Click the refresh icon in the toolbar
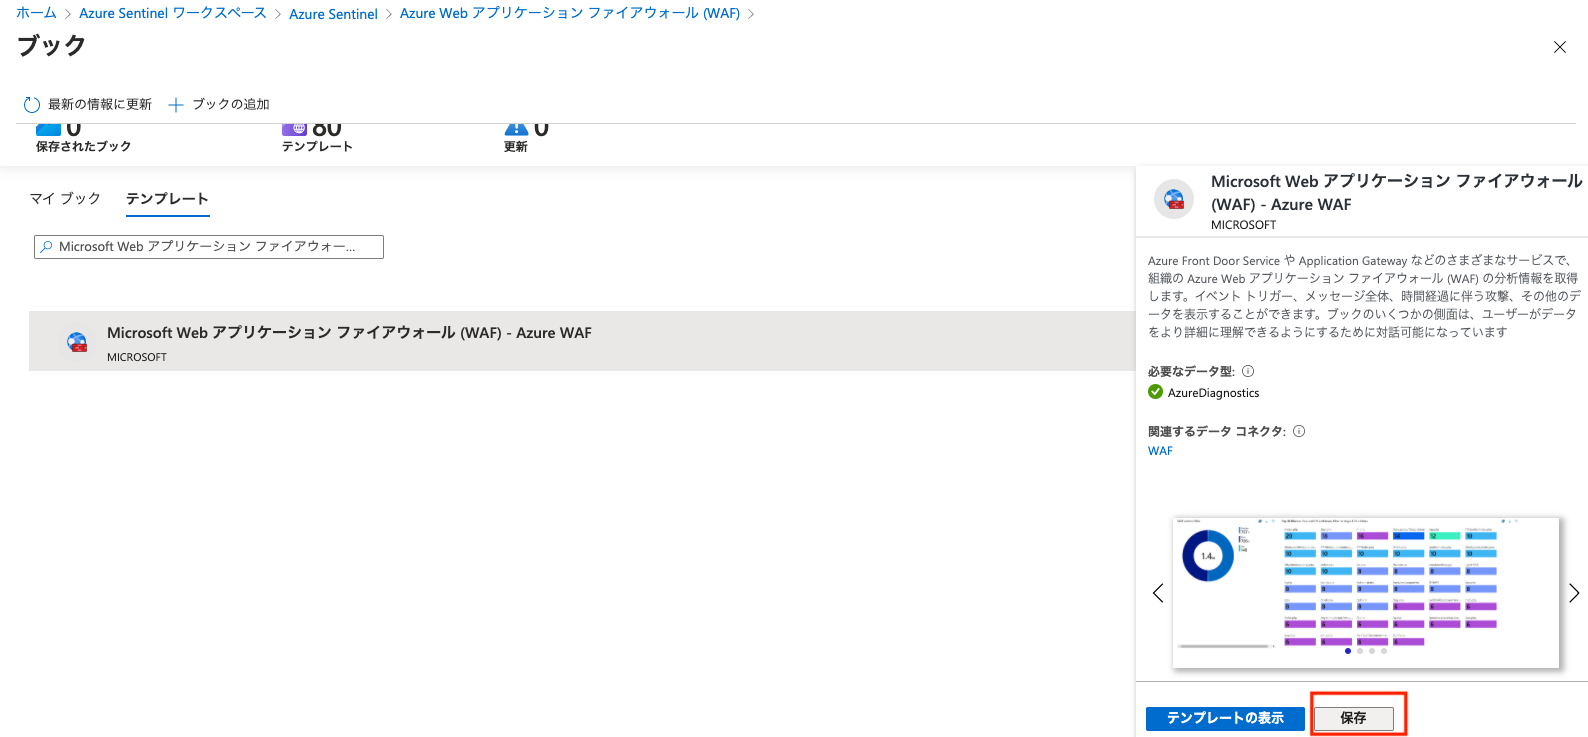This screenshot has width=1588, height=737. click(x=31, y=105)
